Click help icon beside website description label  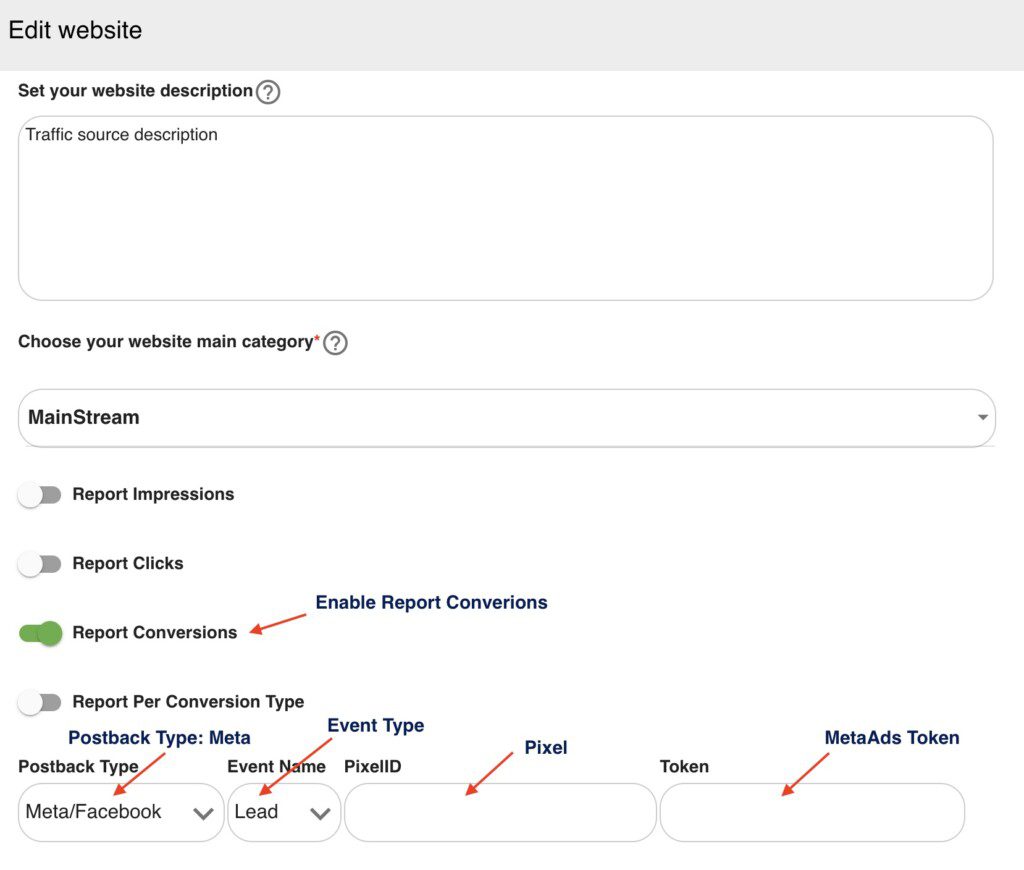click(268, 93)
